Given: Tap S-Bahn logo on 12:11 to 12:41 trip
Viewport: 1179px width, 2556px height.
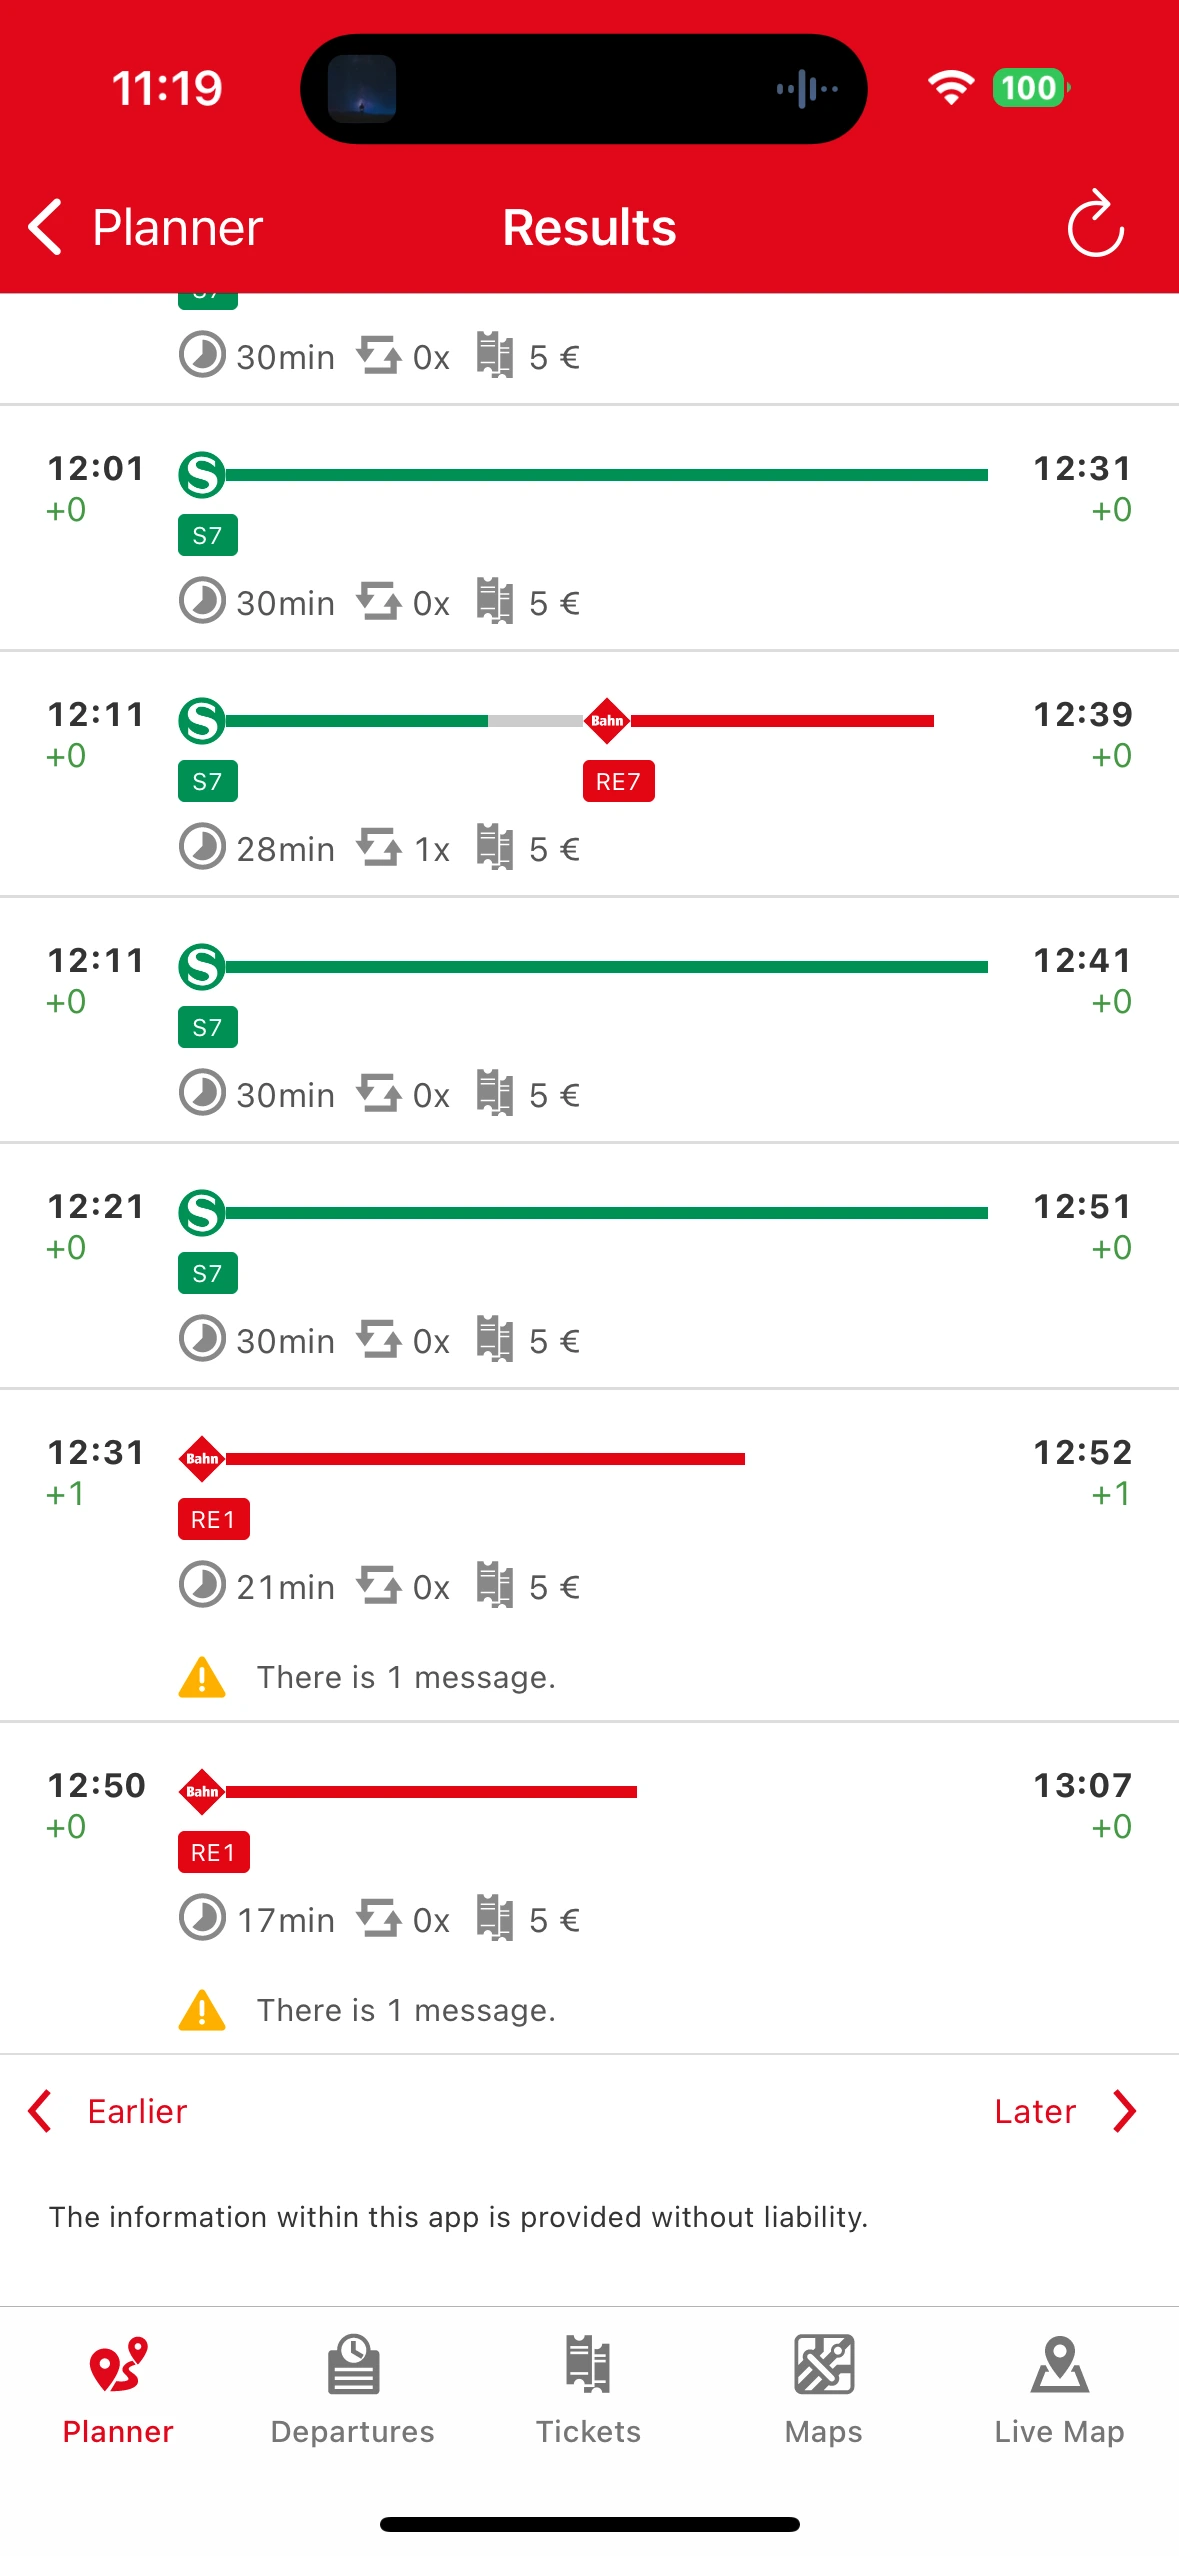Looking at the screenshot, I should pyautogui.click(x=202, y=967).
